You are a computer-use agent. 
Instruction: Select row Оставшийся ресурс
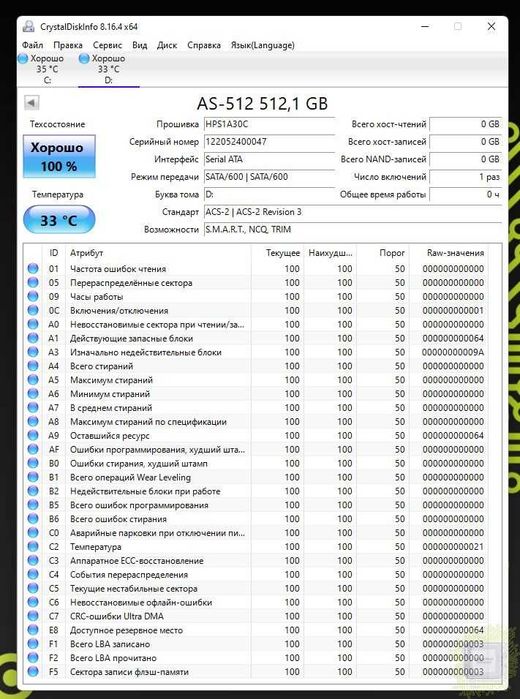pos(256,435)
